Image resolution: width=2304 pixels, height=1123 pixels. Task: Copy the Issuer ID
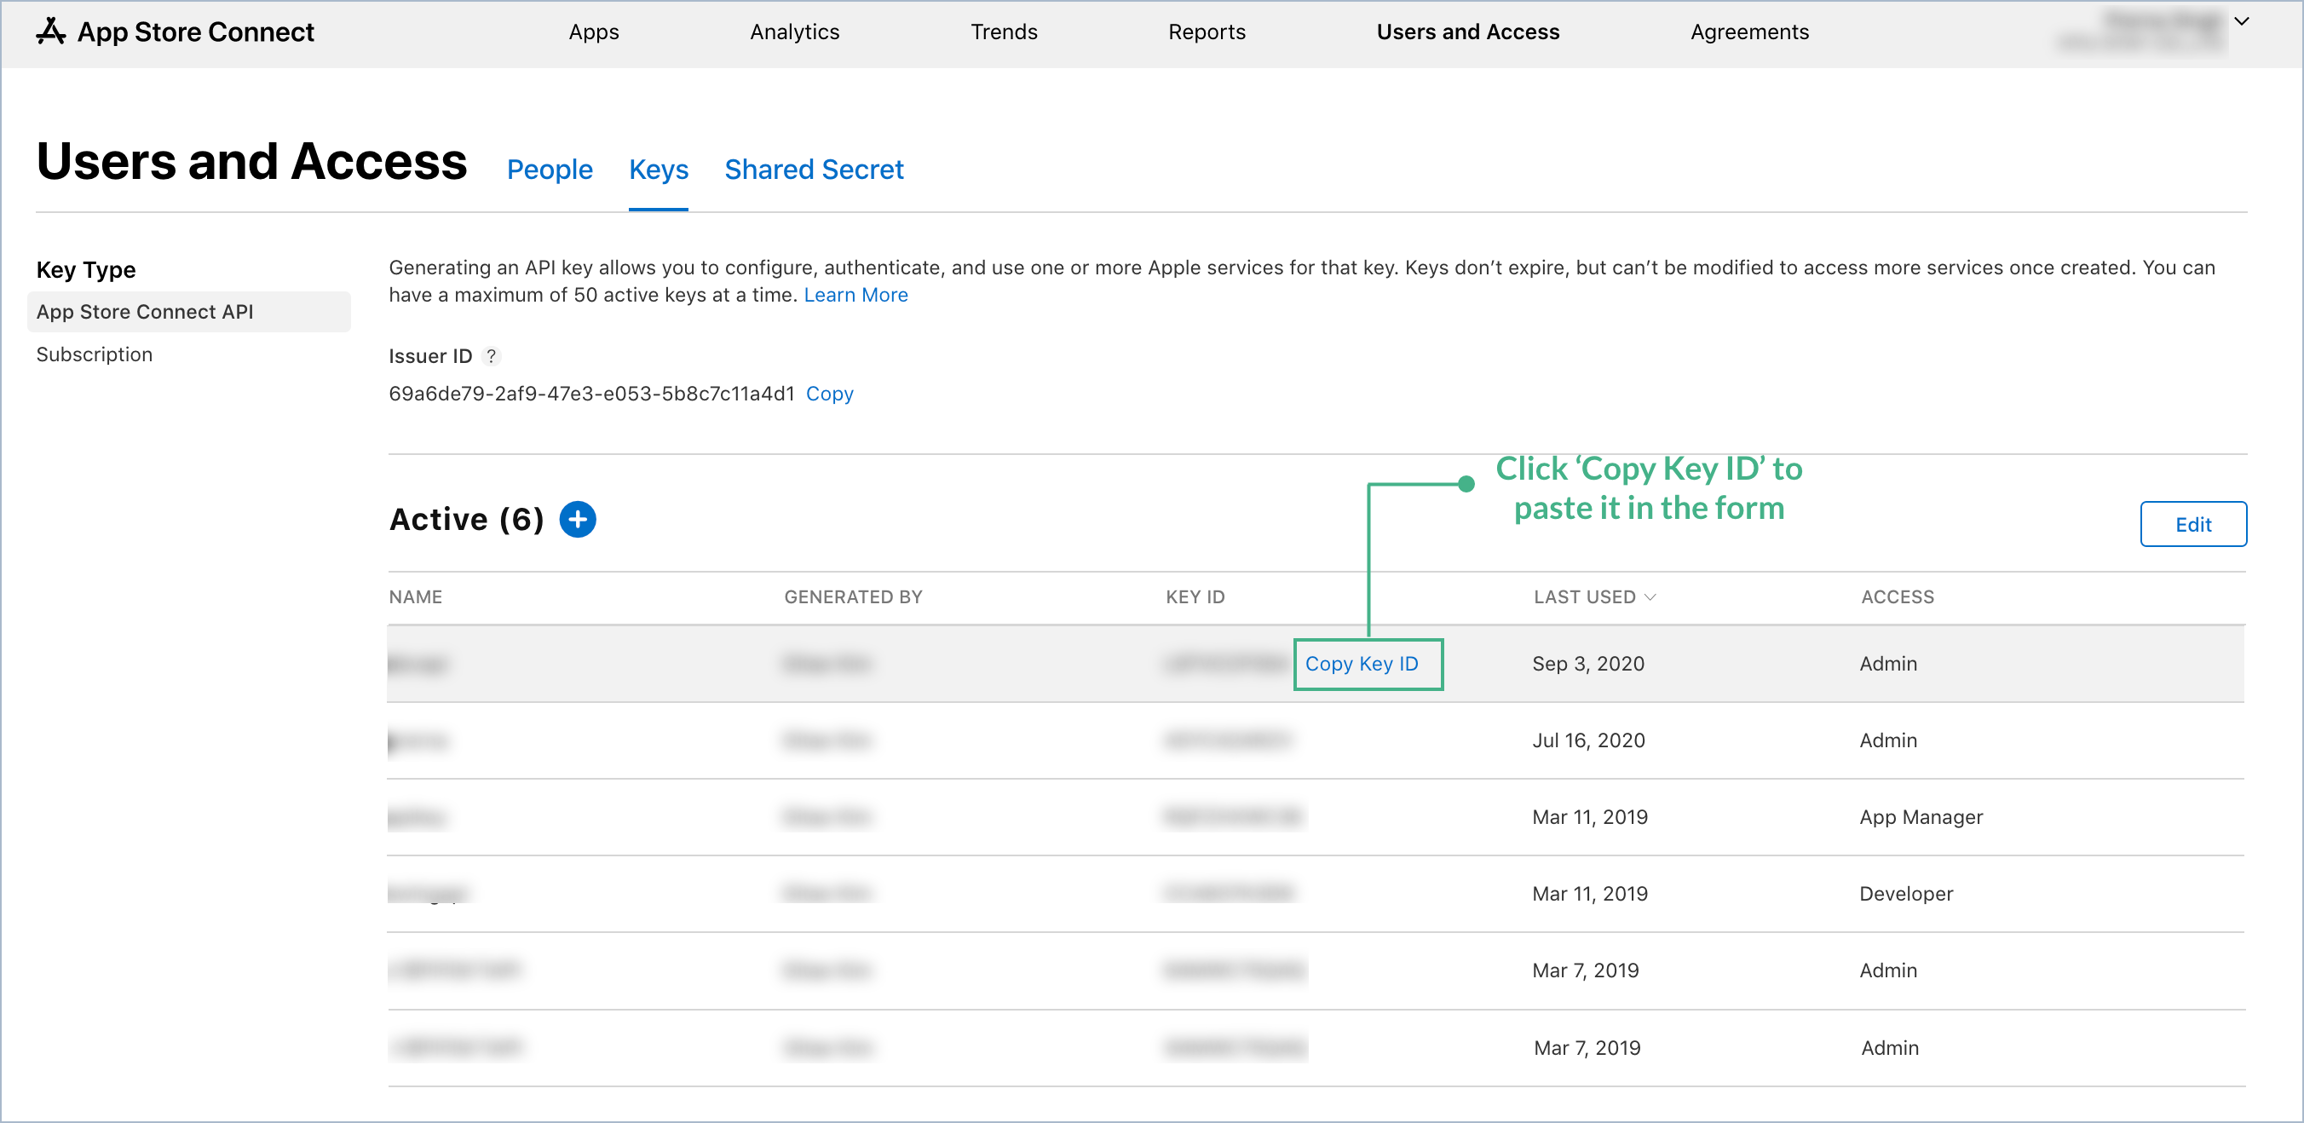pyautogui.click(x=829, y=394)
